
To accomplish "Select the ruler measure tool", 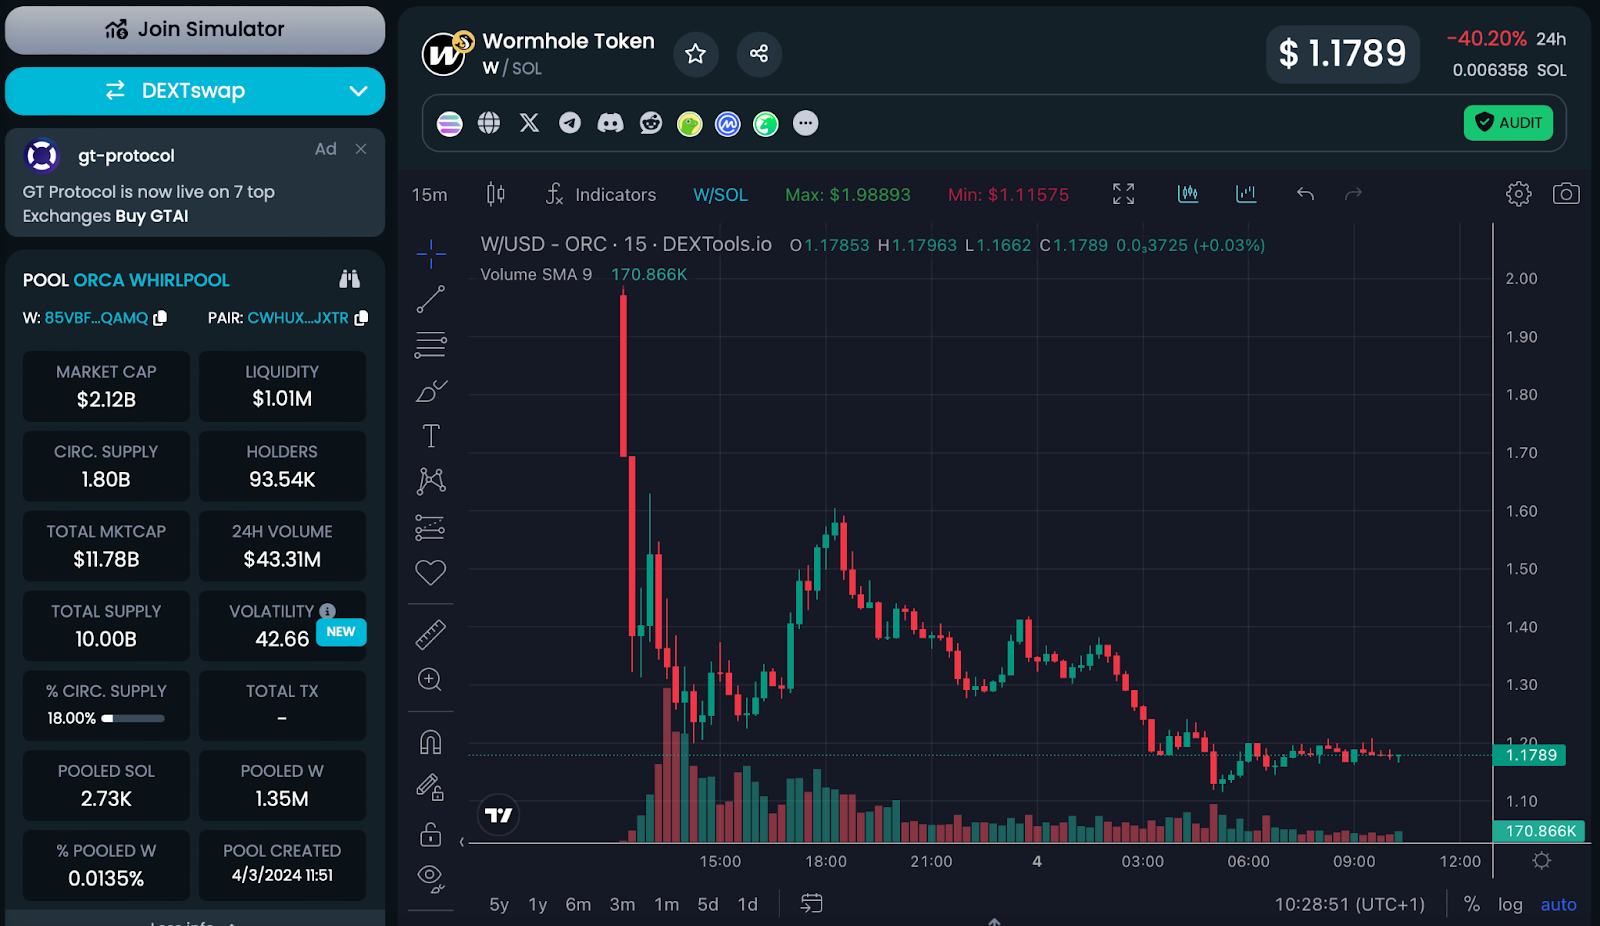I will pos(431,634).
